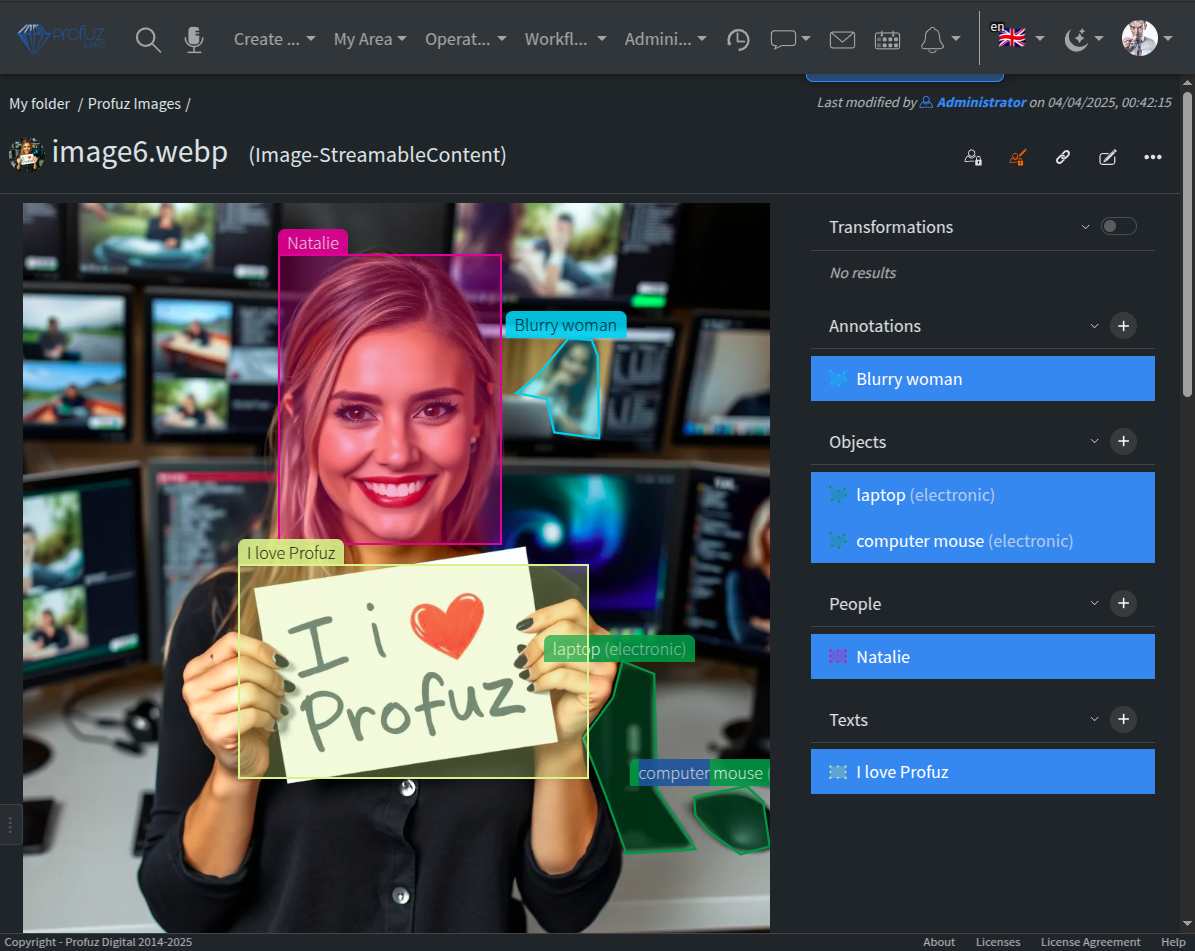
Task: Expand the language dropdown arrow
Action: tap(1040, 39)
